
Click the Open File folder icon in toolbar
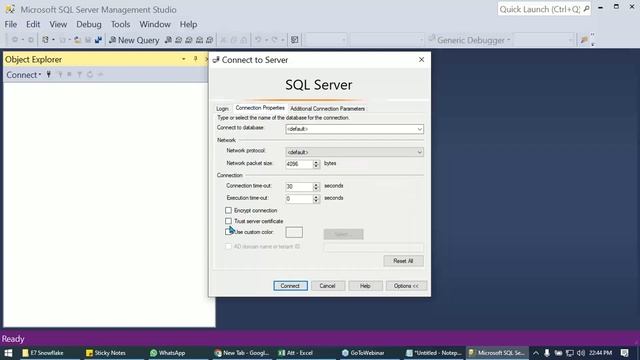pyautogui.click(x=78, y=40)
